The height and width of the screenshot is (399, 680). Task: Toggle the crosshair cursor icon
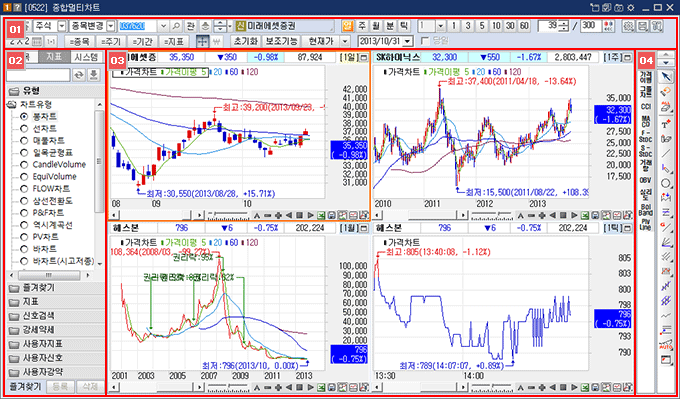click(202, 41)
